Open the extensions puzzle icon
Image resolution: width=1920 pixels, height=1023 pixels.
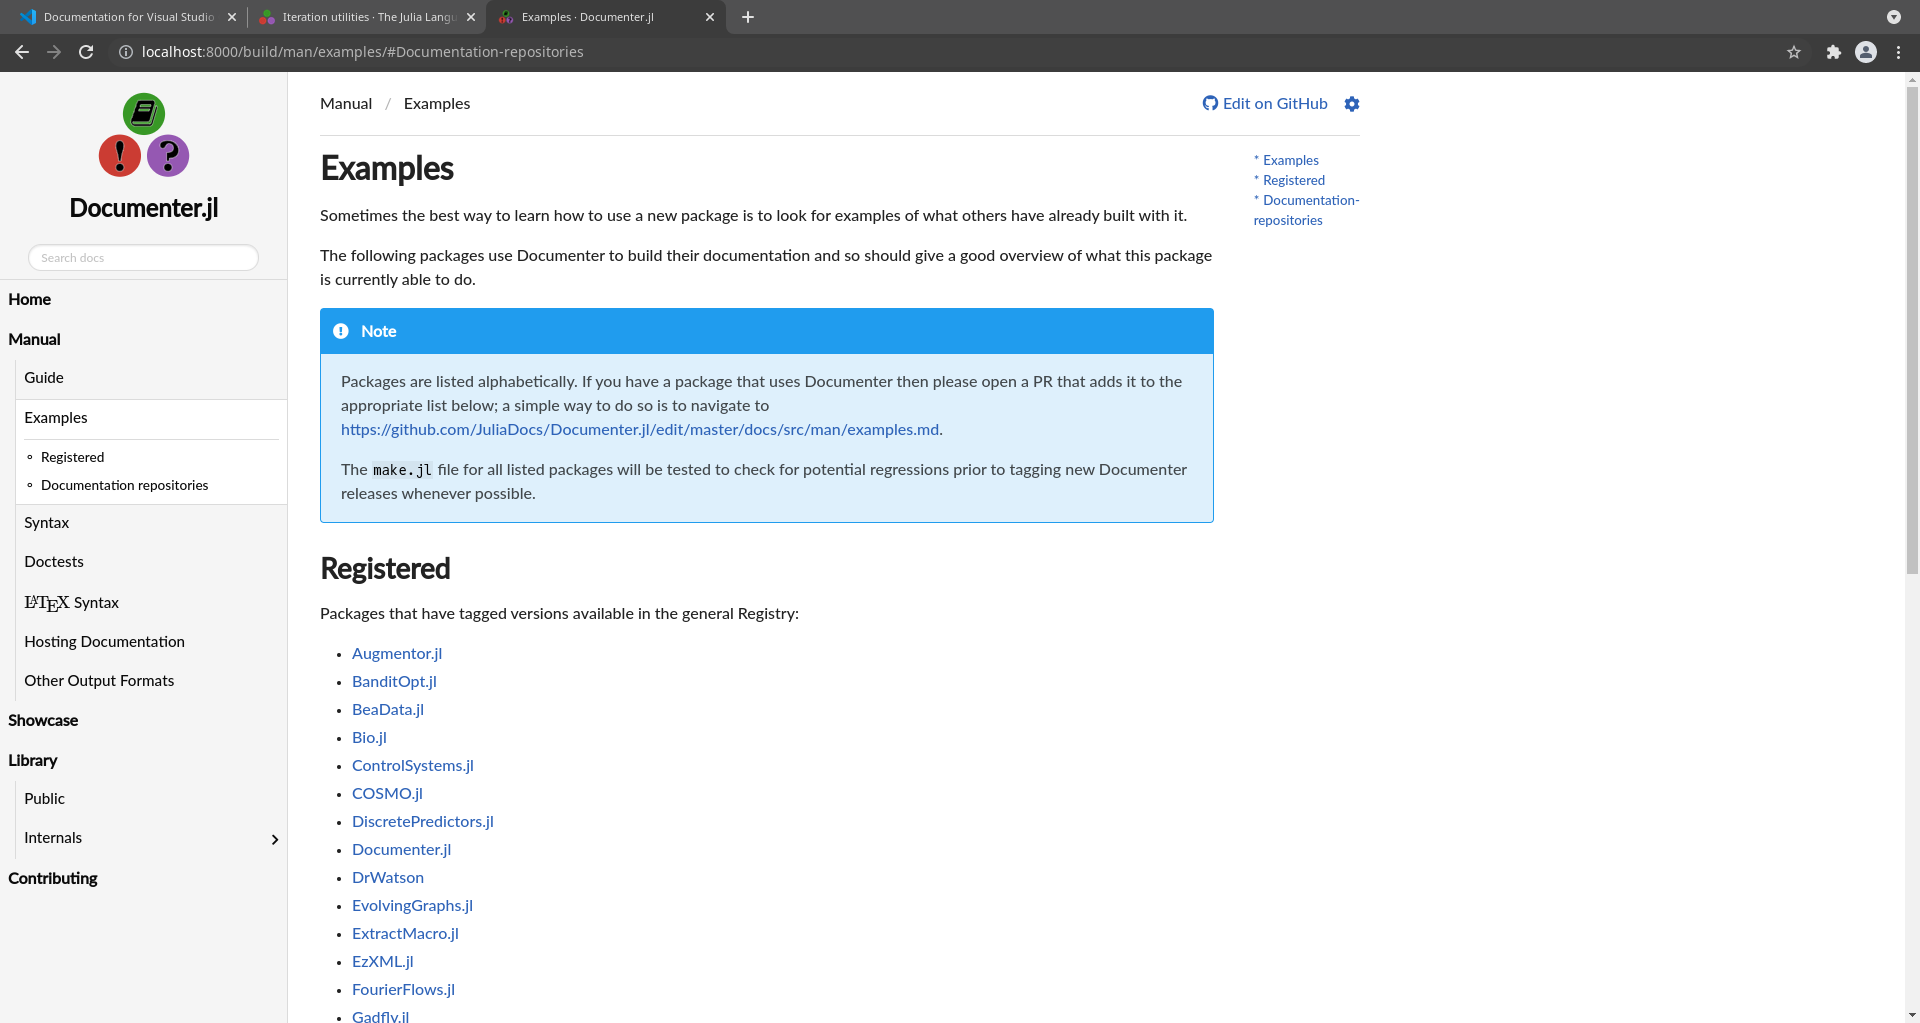(x=1833, y=52)
